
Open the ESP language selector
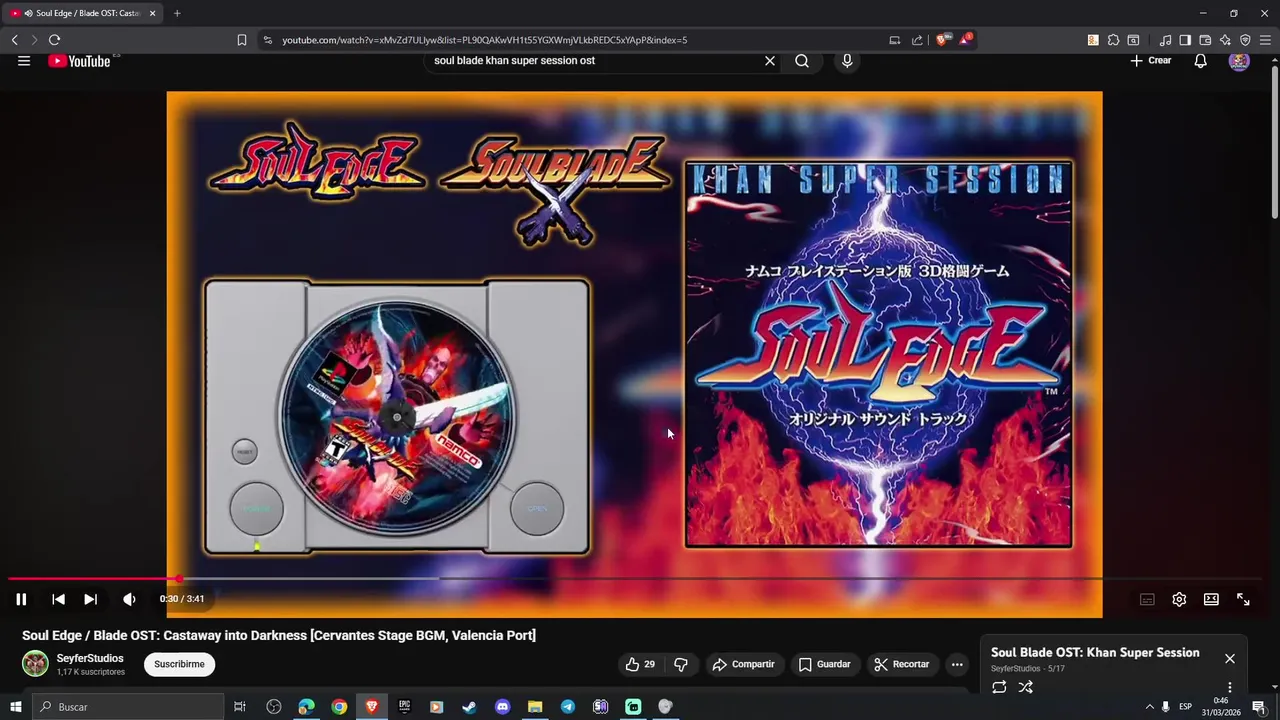(1185, 707)
